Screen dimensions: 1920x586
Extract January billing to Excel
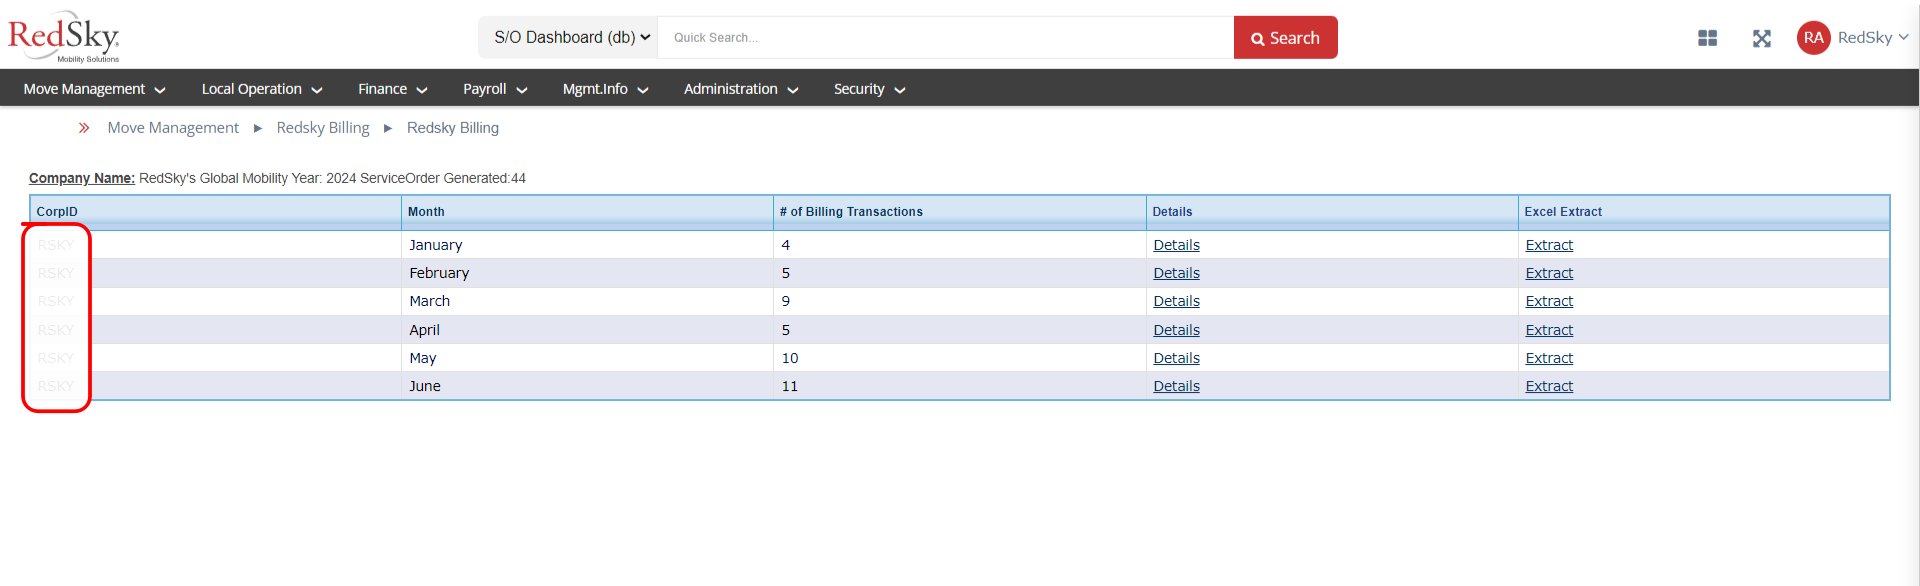coord(1549,245)
